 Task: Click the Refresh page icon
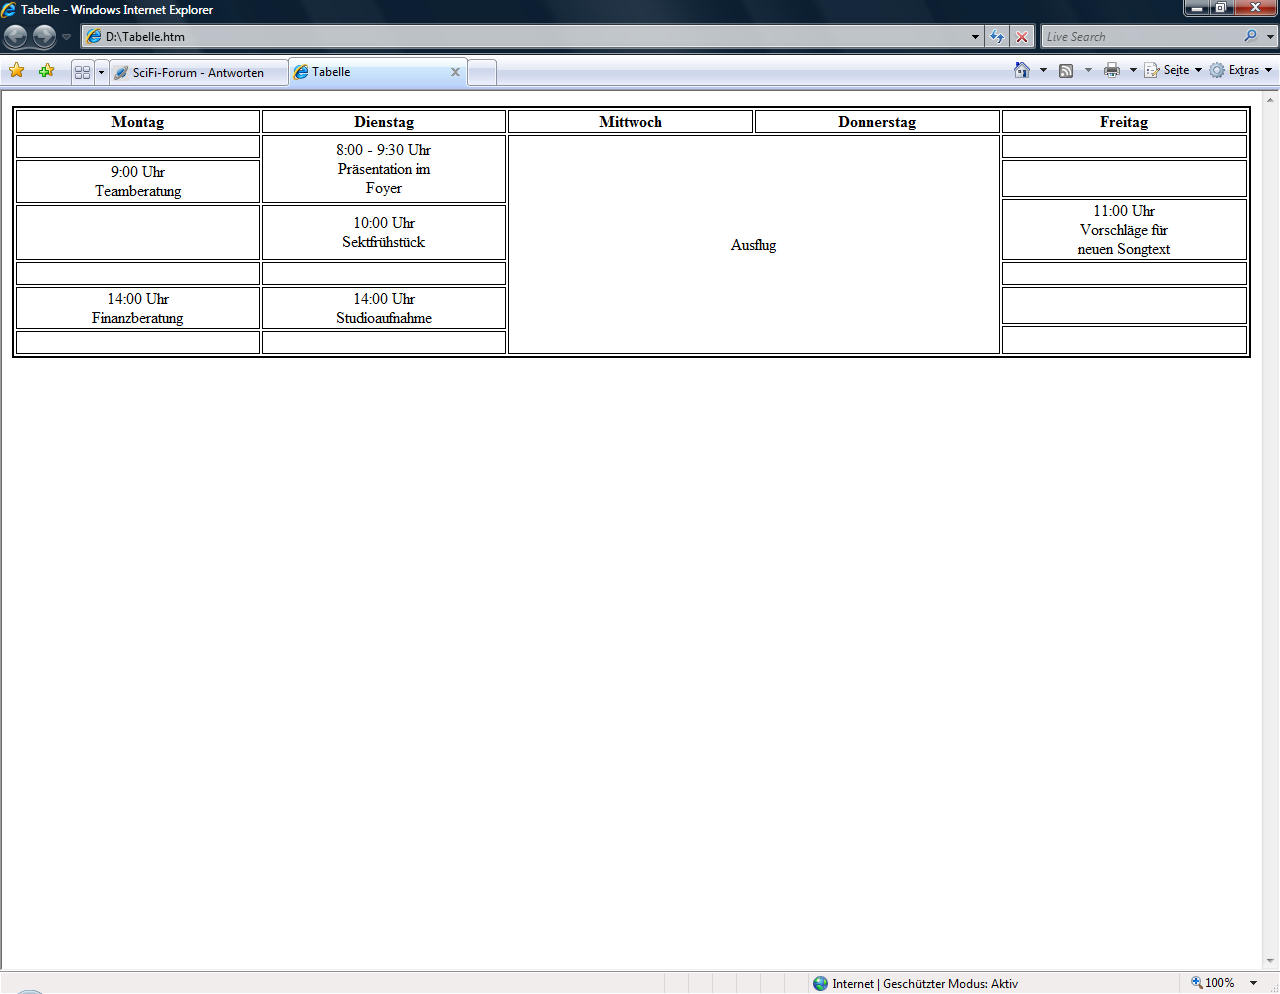pyautogui.click(x=997, y=37)
